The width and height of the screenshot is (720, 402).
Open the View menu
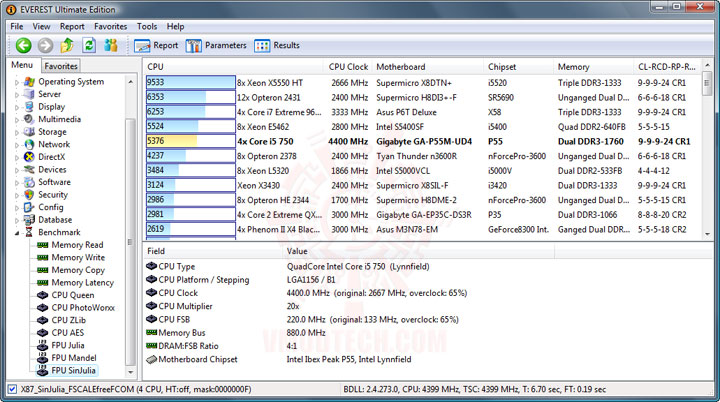point(41,27)
